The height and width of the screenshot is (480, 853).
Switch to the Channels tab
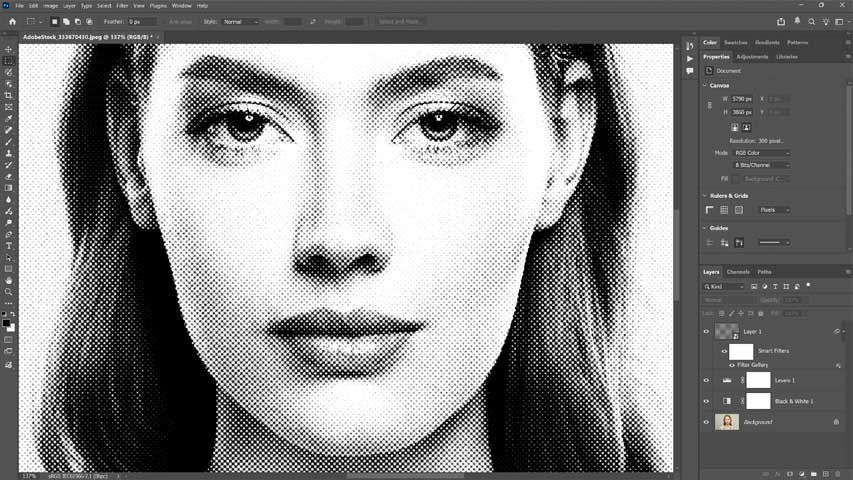[x=738, y=272]
